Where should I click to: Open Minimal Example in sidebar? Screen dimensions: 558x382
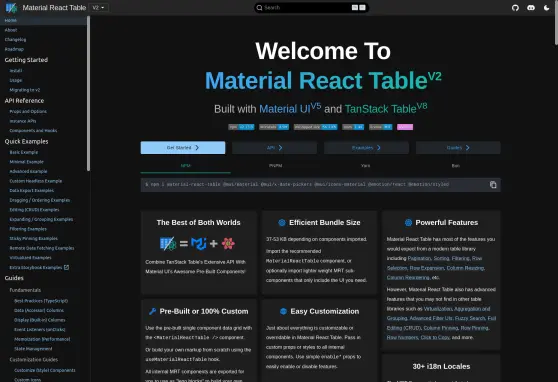(26, 162)
